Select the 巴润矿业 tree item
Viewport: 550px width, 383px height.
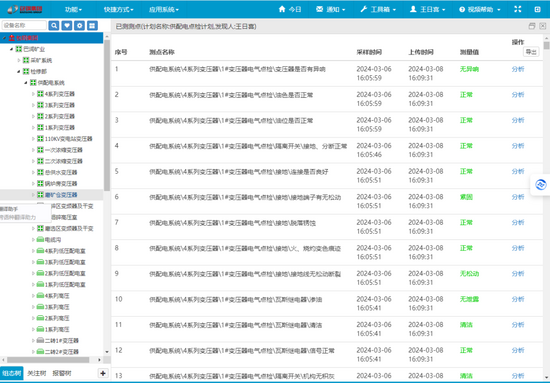coord(34,49)
